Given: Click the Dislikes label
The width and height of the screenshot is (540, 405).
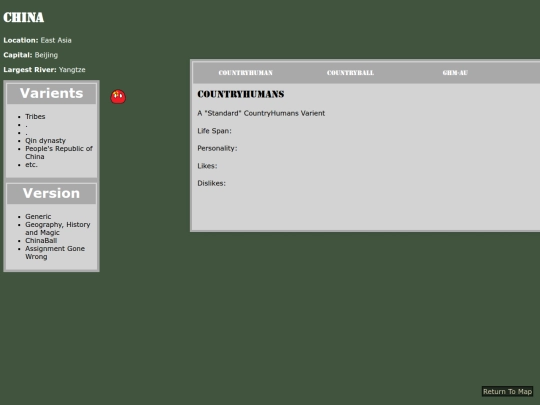Looking at the screenshot, I should coord(211,183).
